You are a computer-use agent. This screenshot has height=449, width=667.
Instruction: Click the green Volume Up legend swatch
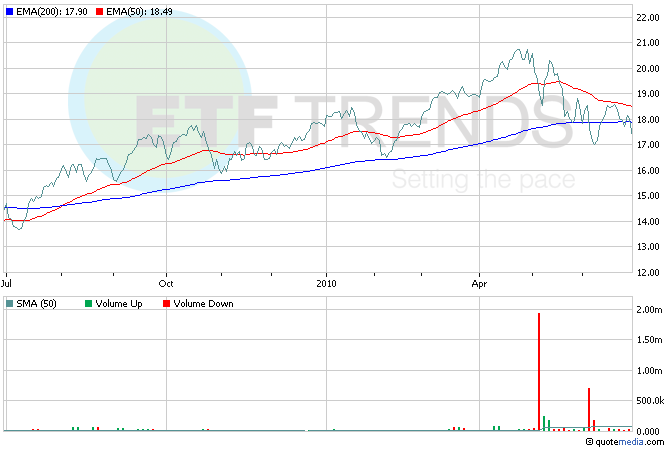88,304
